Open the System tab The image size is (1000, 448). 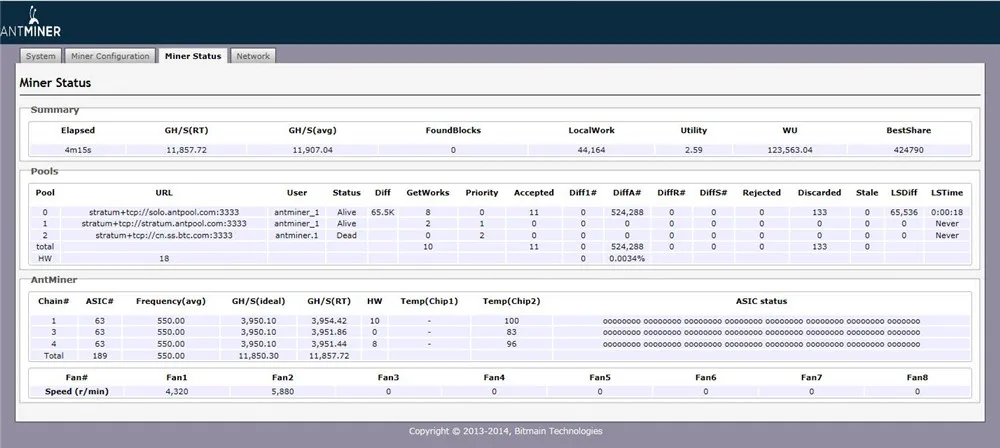pyautogui.click(x=41, y=56)
